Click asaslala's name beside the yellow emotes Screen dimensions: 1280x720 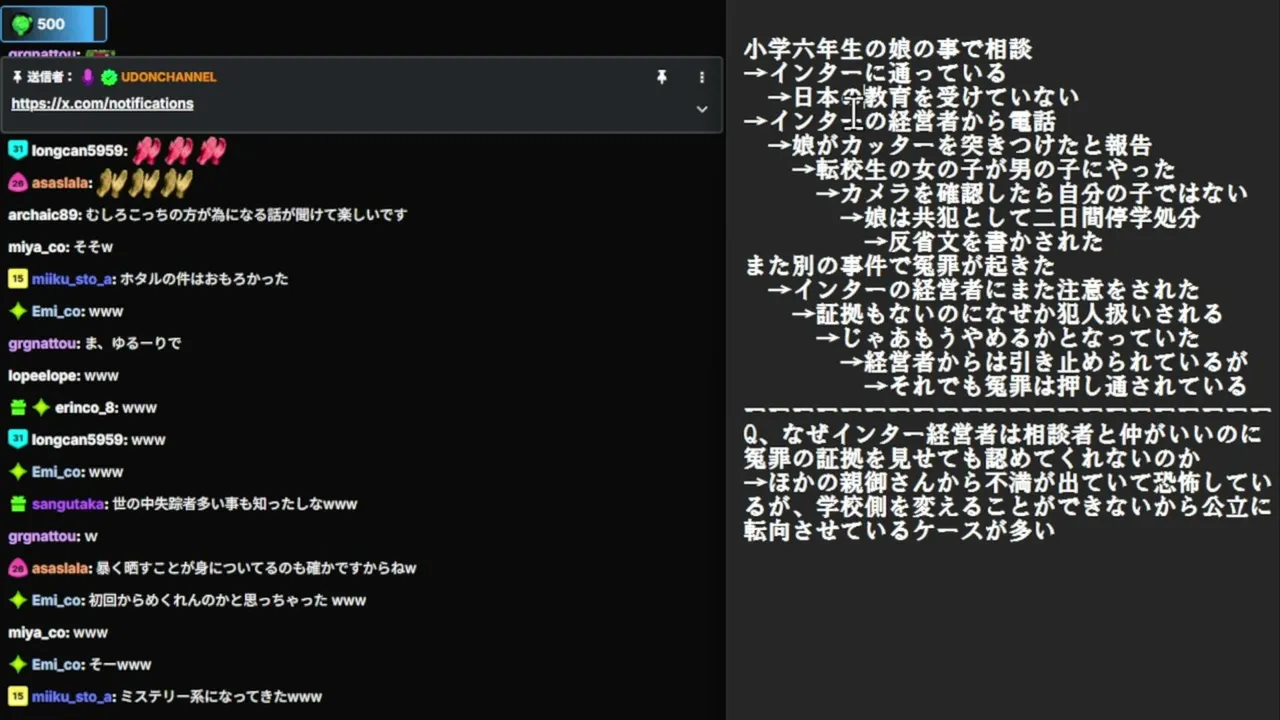pyautogui.click(x=61, y=183)
